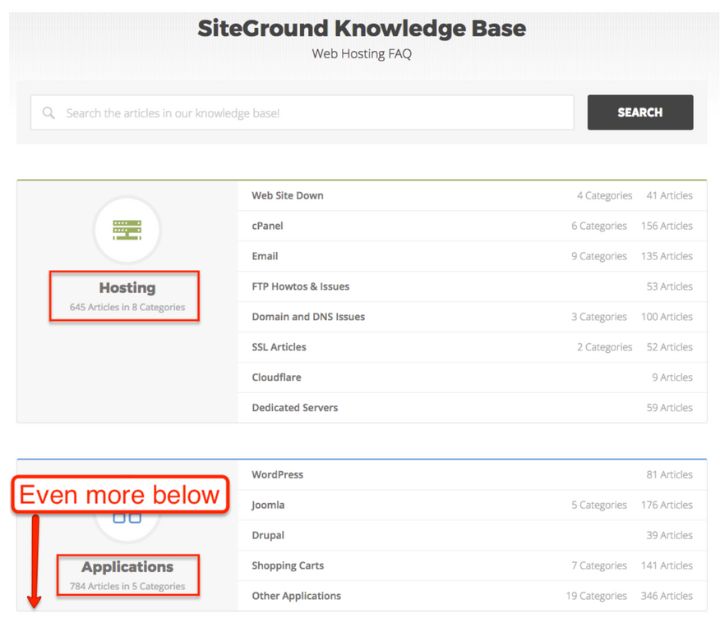Click '52 Articles' in SSL Articles row
The height and width of the screenshot is (627, 720).
point(669,347)
